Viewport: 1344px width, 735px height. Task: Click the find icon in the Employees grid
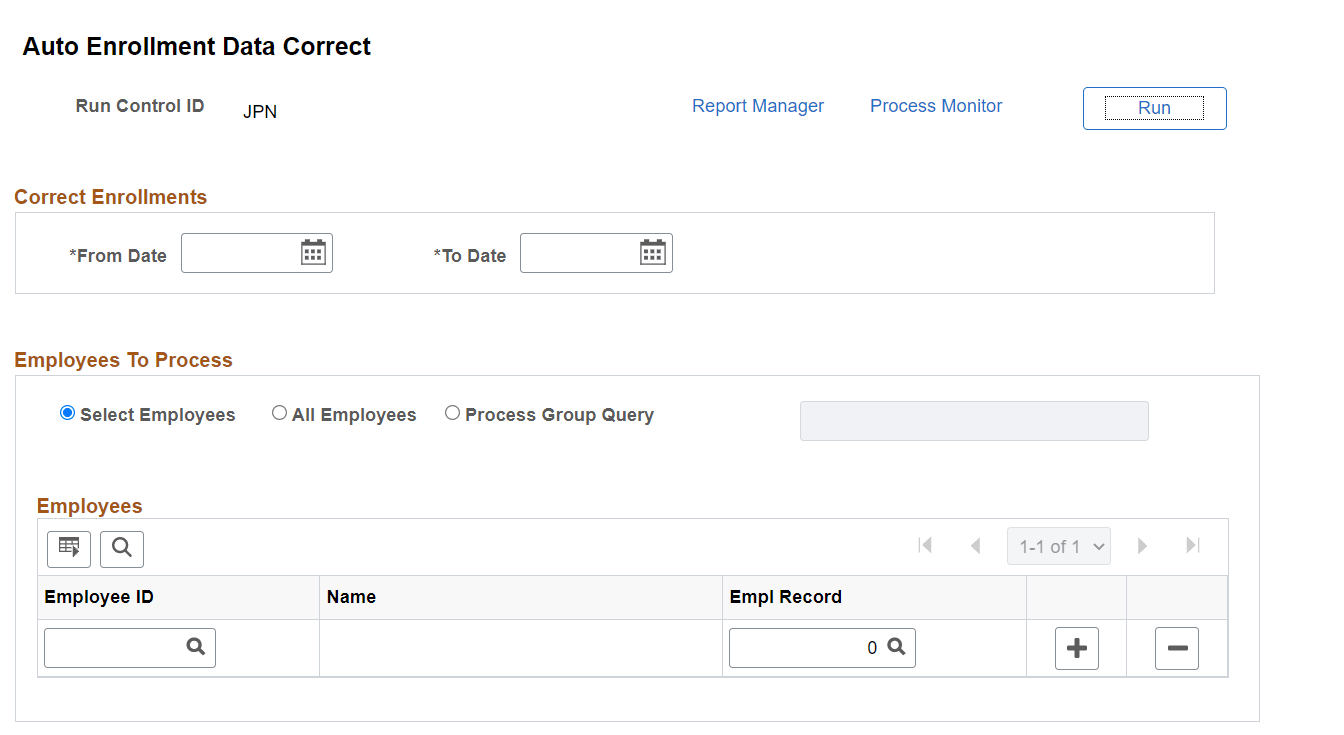pos(121,548)
